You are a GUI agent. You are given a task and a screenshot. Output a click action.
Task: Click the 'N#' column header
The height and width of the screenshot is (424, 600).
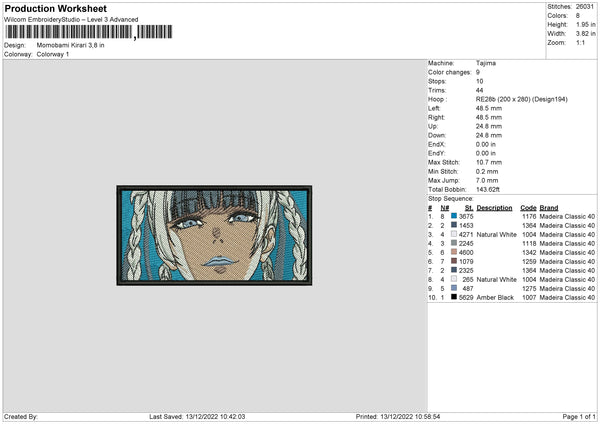445,208
